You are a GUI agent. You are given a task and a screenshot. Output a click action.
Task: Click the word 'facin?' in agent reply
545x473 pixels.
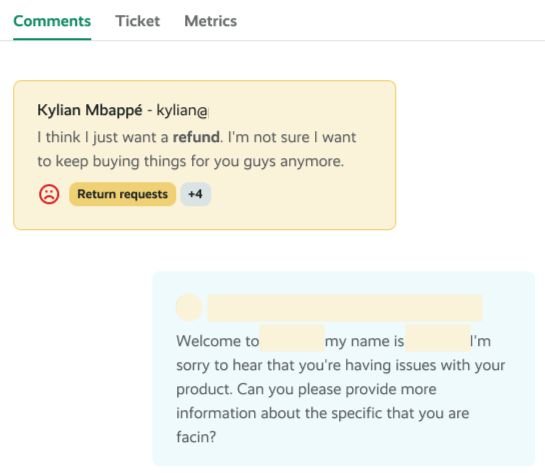[x=196, y=437]
